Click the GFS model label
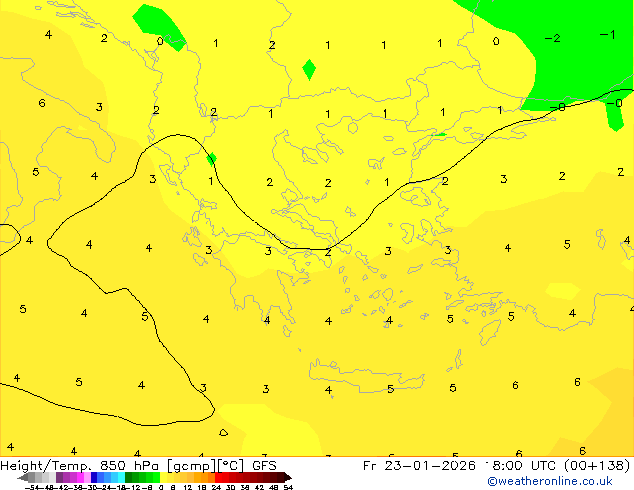Viewport: 634px width, 490px height. [264, 465]
